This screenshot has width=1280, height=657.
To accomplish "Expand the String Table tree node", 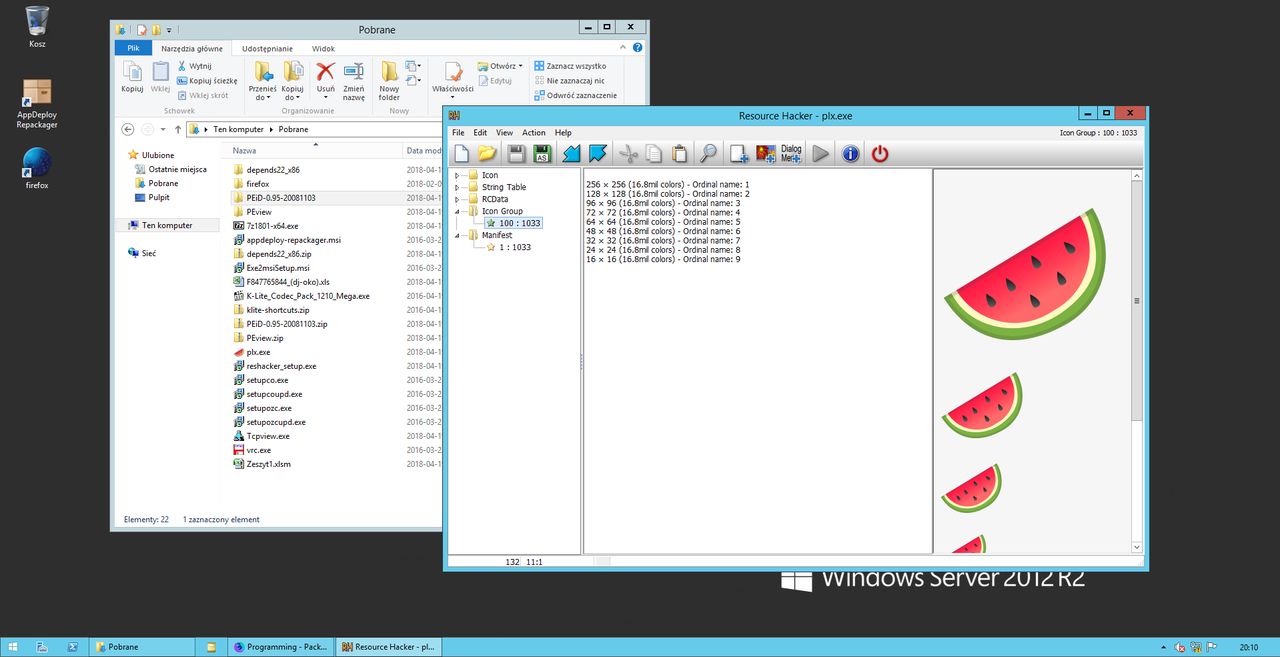I will pyautogui.click(x=457, y=187).
